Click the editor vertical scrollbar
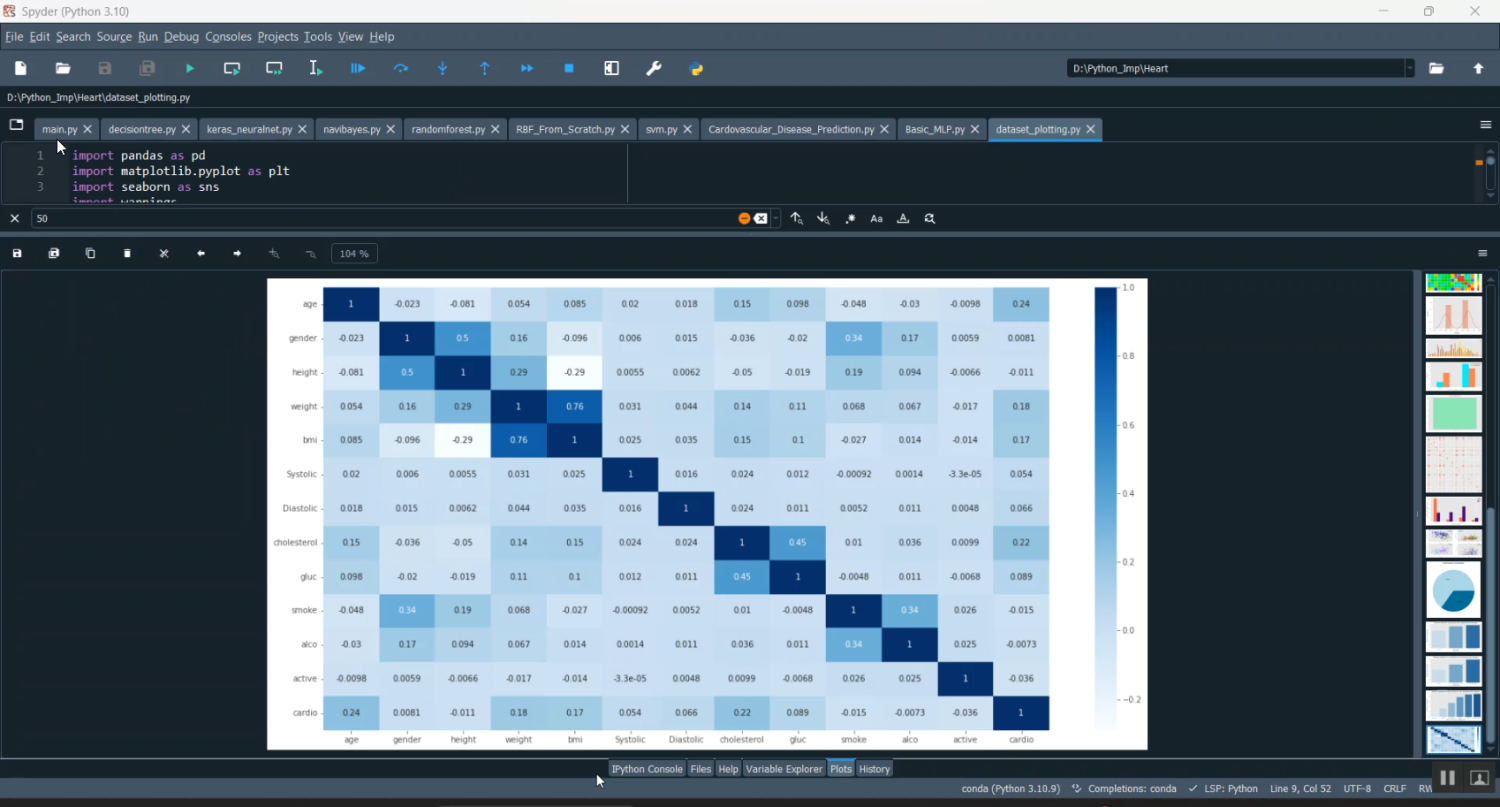 pos(1491,172)
